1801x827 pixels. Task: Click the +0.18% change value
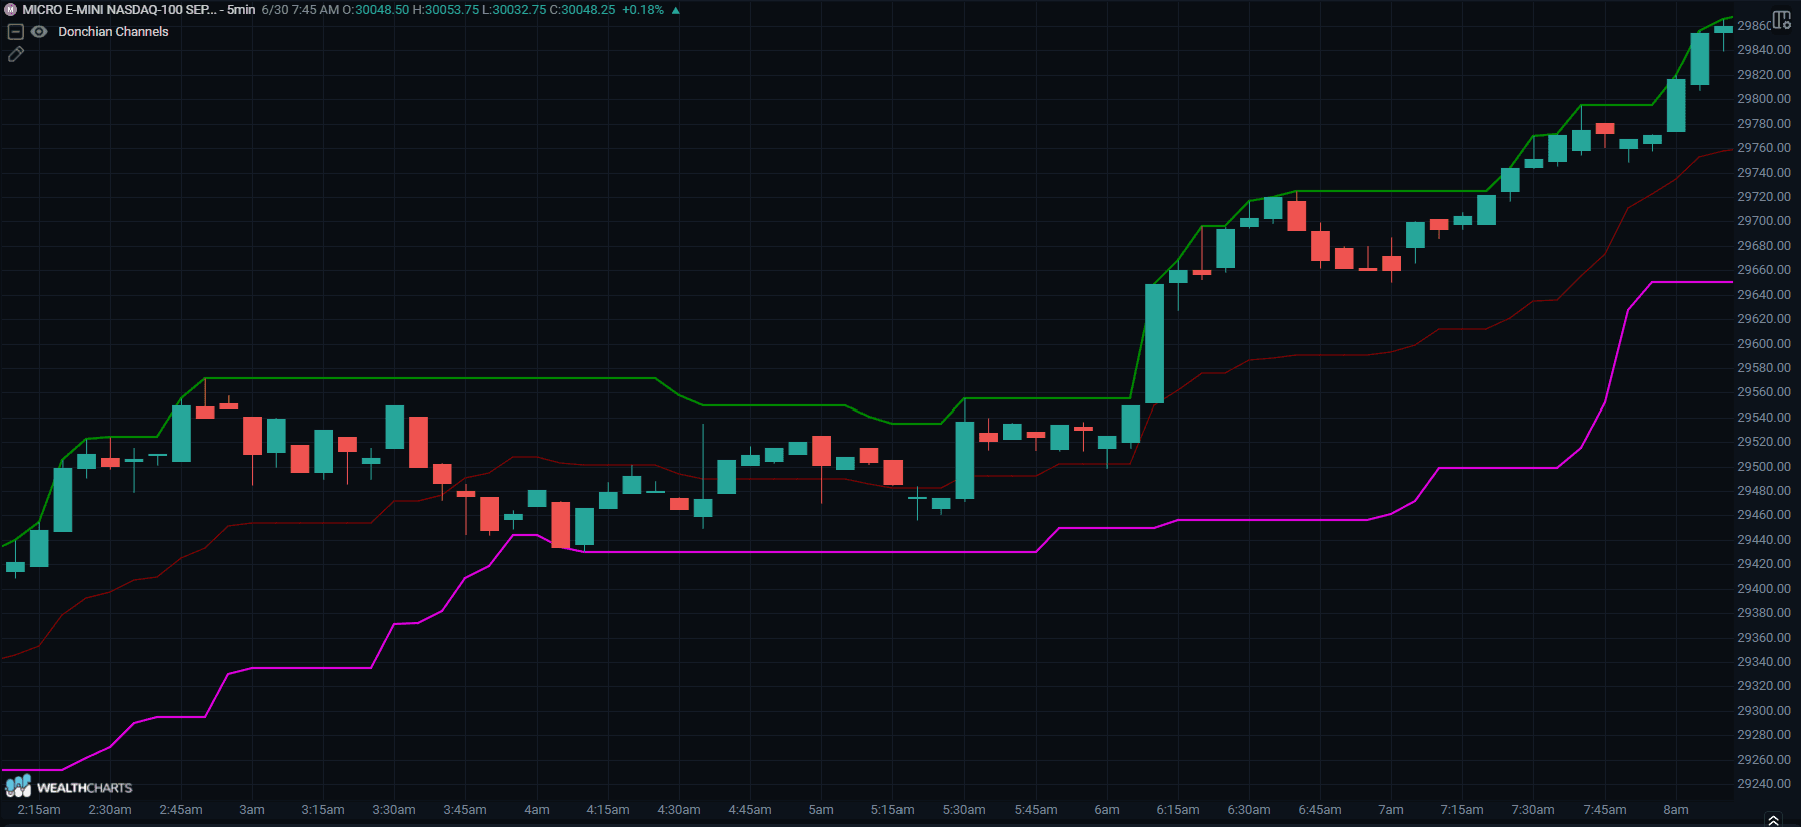click(x=643, y=10)
